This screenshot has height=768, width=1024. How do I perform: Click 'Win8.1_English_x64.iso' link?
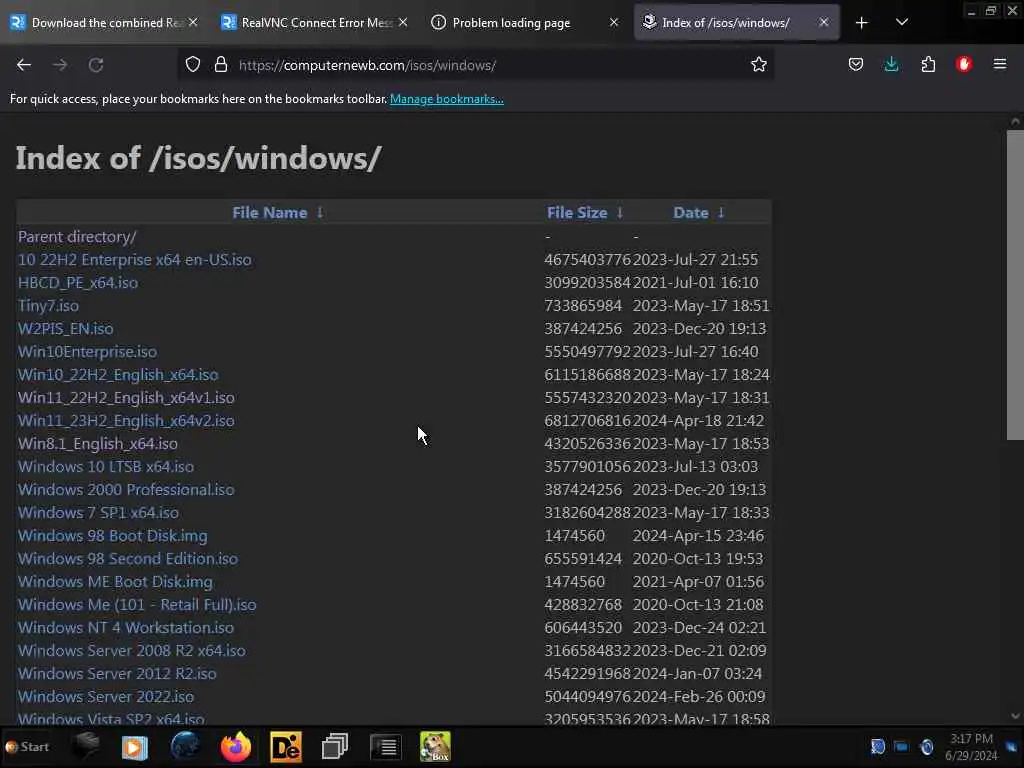(x=98, y=443)
